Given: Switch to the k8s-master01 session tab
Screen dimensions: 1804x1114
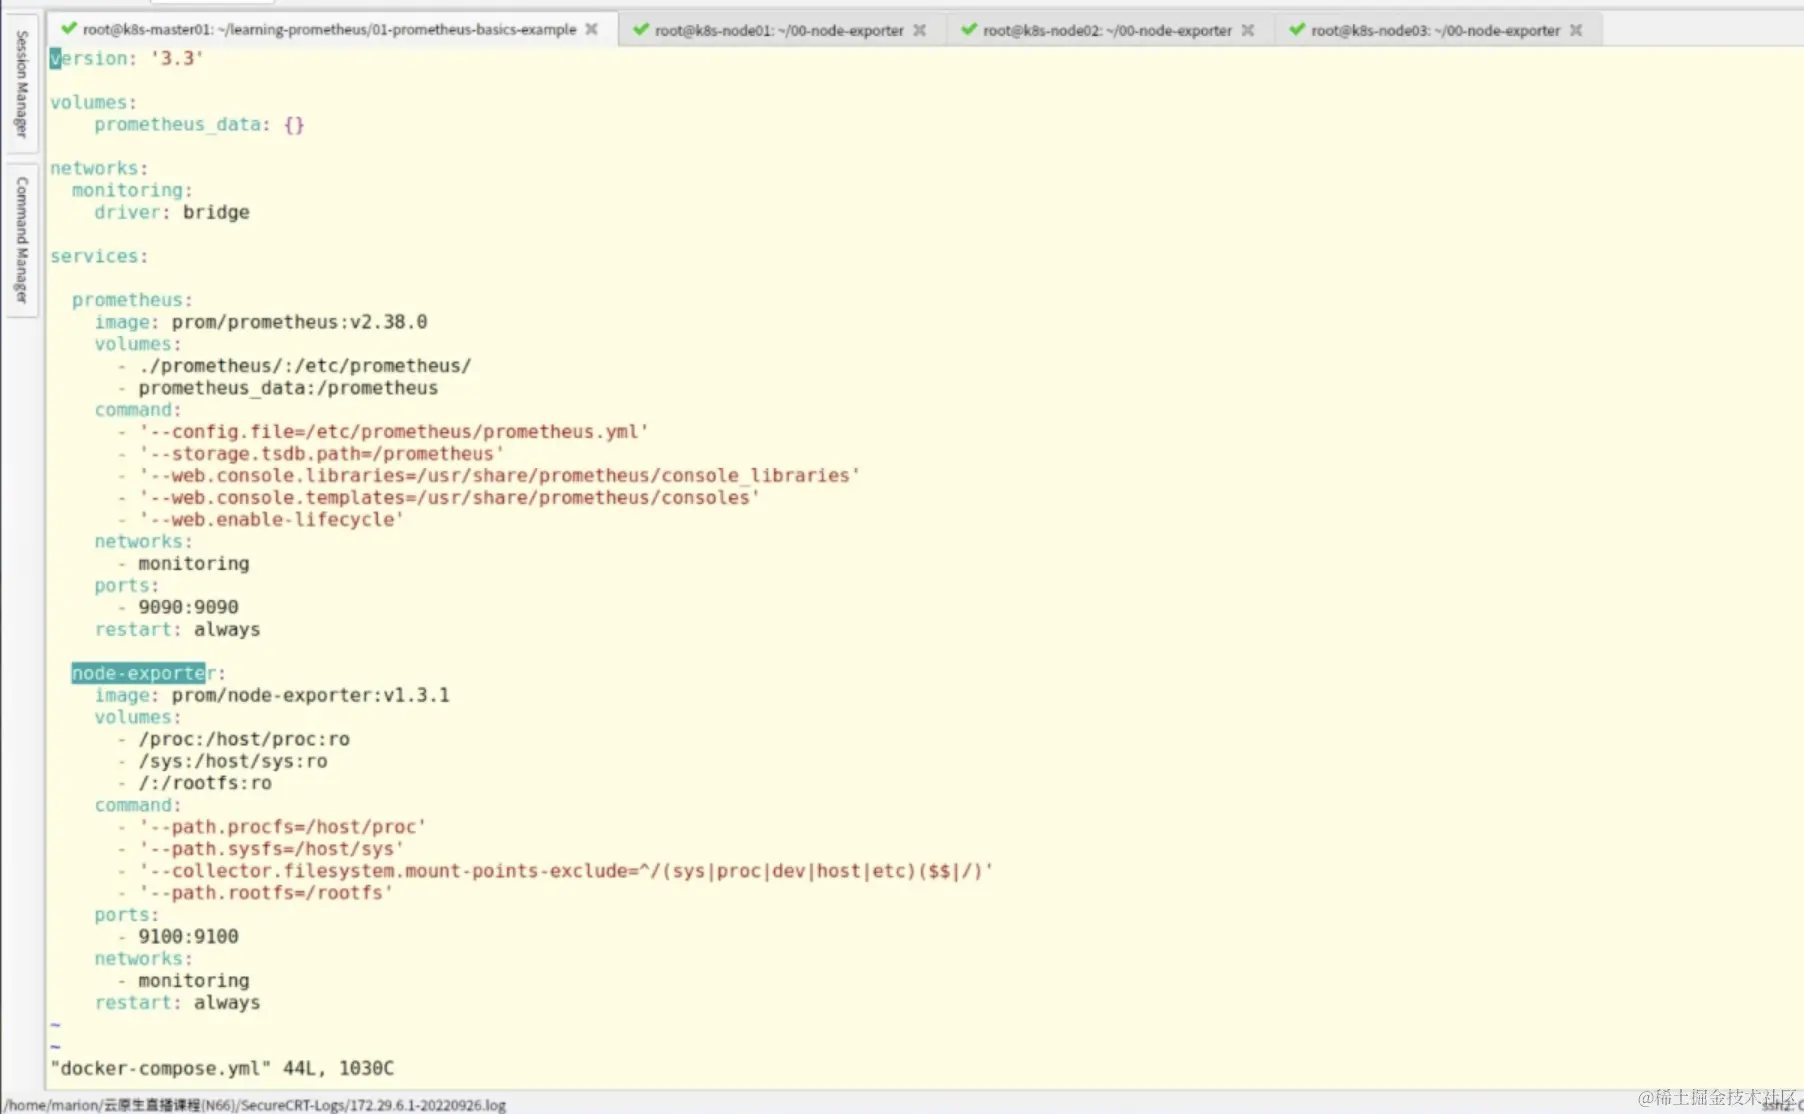Looking at the screenshot, I should coord(330,30).
